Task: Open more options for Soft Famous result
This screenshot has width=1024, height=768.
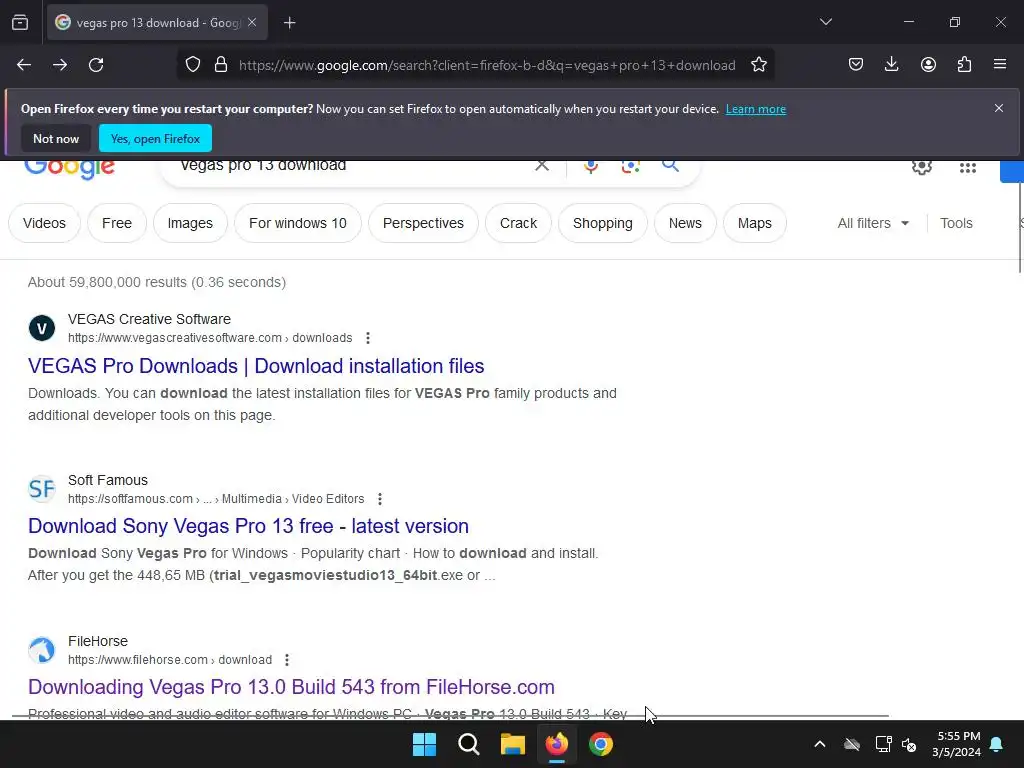Action: 379,499
